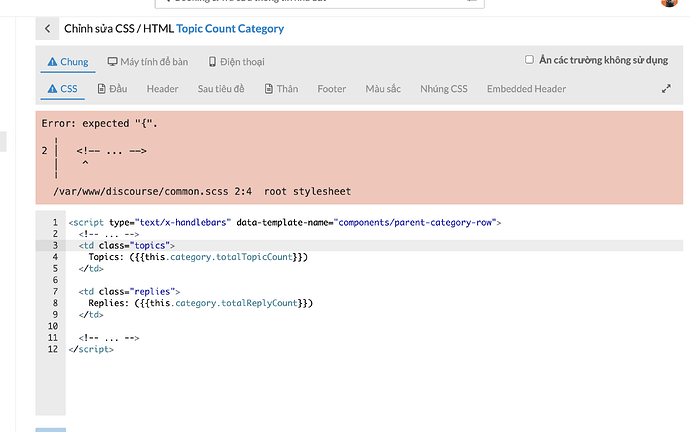Switch to the Điện thoại tab
This screenshot has height=432, width=690.
236,62
